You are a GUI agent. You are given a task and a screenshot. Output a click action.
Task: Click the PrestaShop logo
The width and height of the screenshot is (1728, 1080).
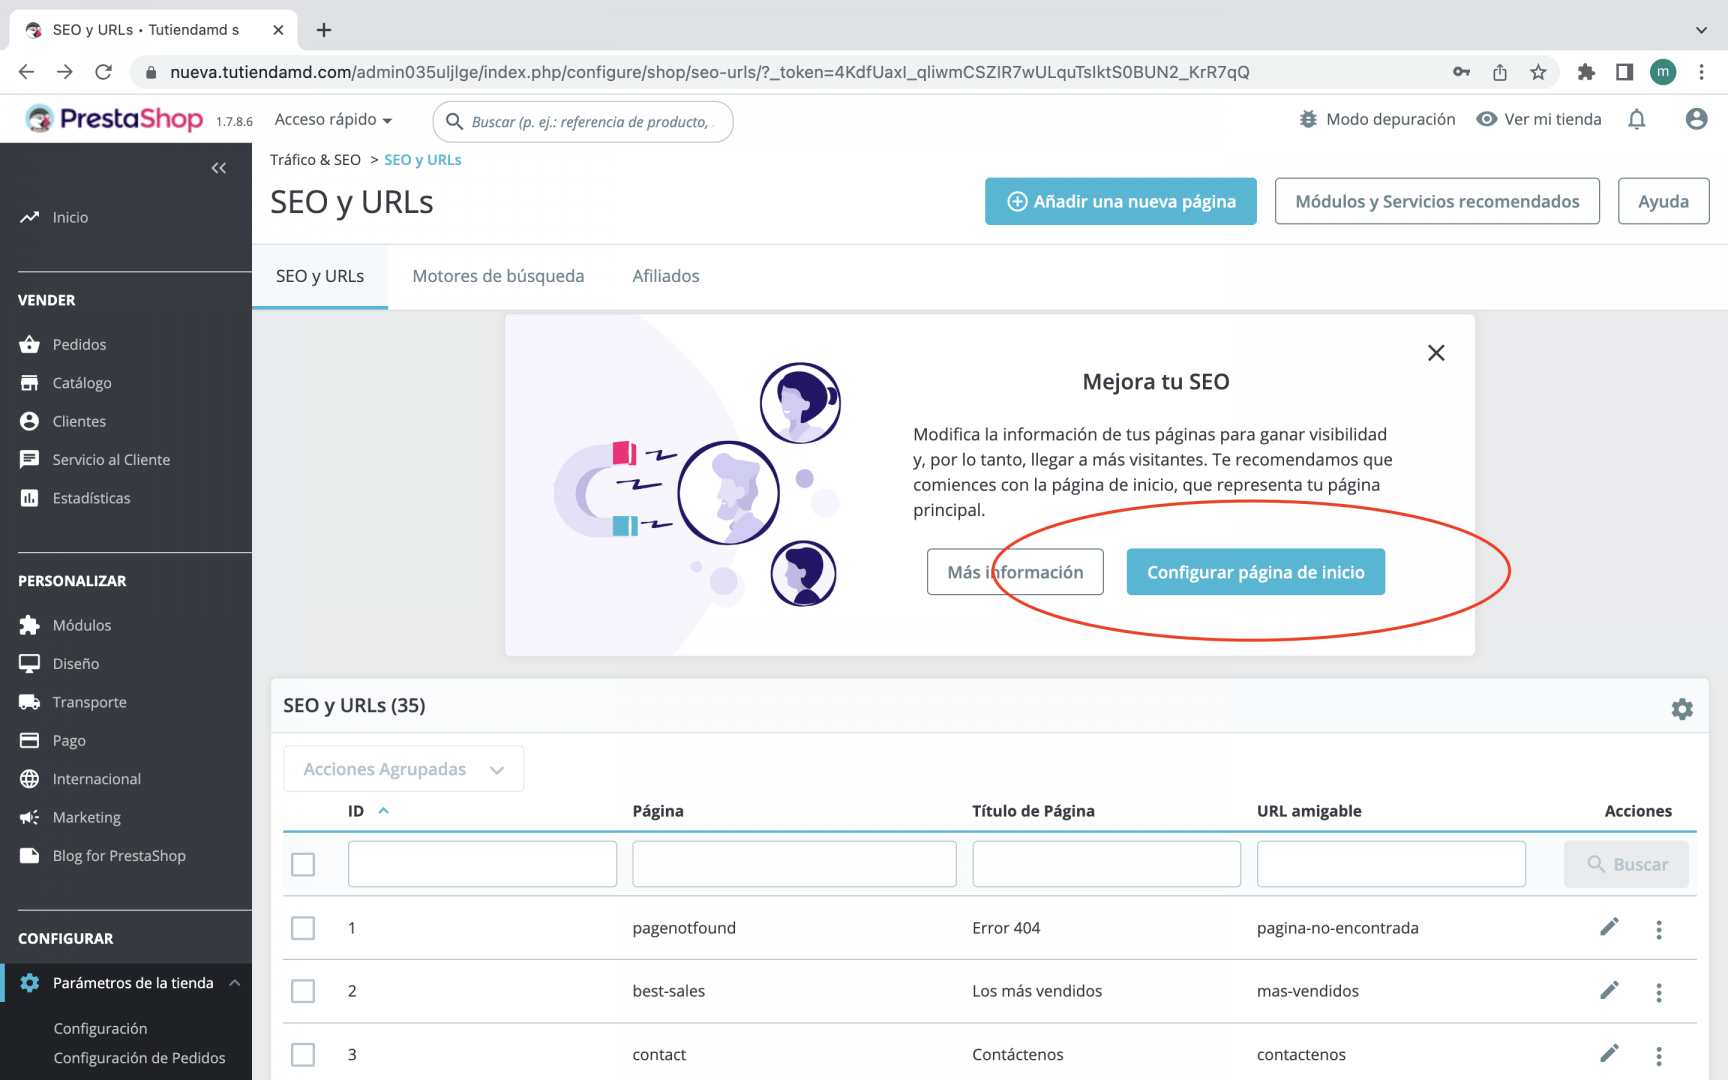115,119
